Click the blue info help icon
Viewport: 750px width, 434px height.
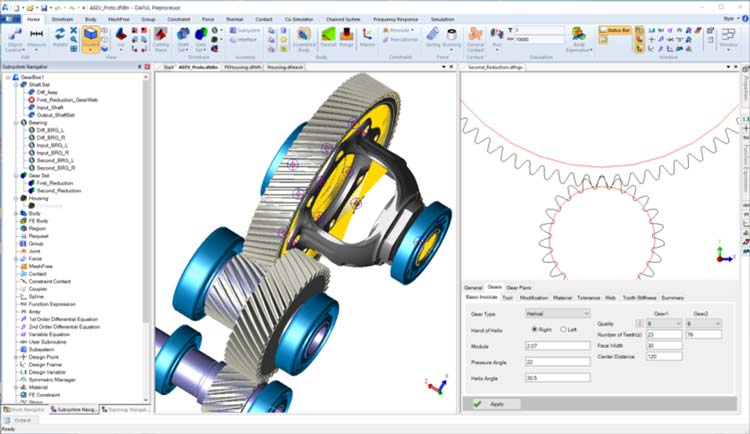pyautogui.click(x=745, y=19)
